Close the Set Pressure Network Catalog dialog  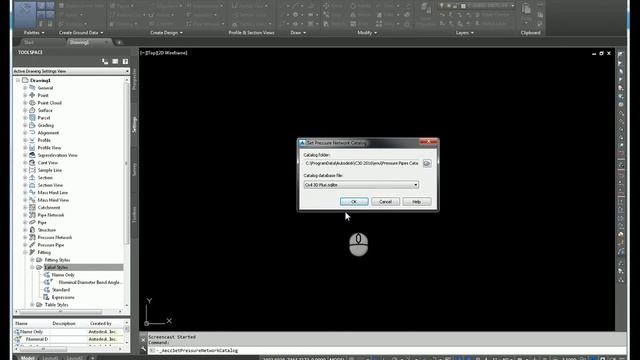(429, 142)
